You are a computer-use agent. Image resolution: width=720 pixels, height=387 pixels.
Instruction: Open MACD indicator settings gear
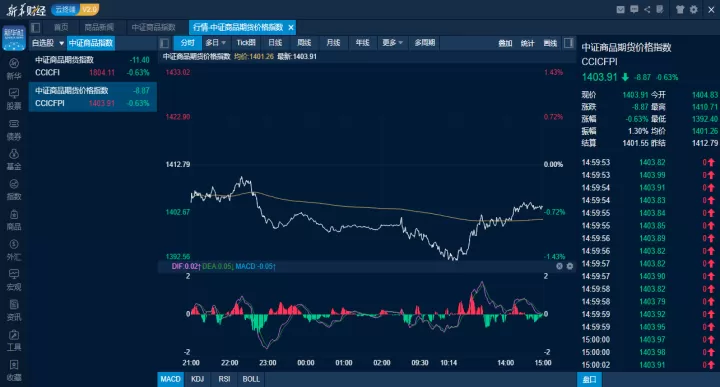coord(570,266)
